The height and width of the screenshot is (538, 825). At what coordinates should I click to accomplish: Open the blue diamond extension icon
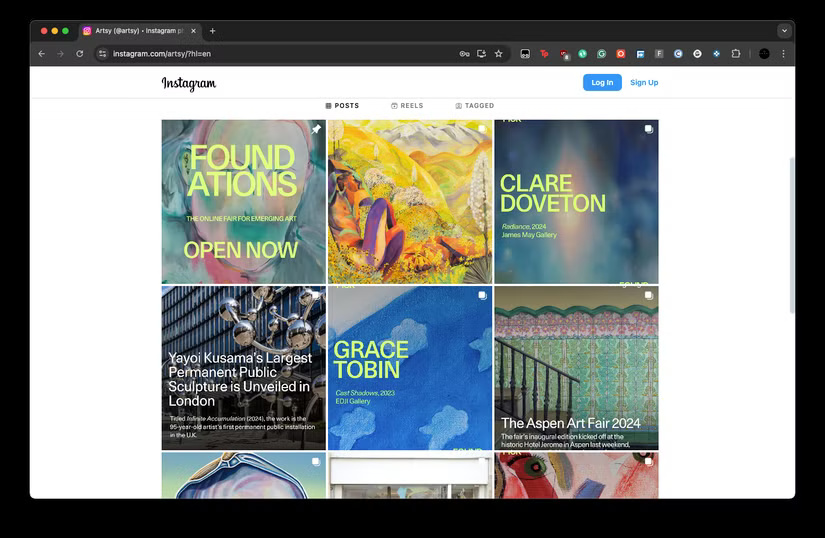(717, 54)
